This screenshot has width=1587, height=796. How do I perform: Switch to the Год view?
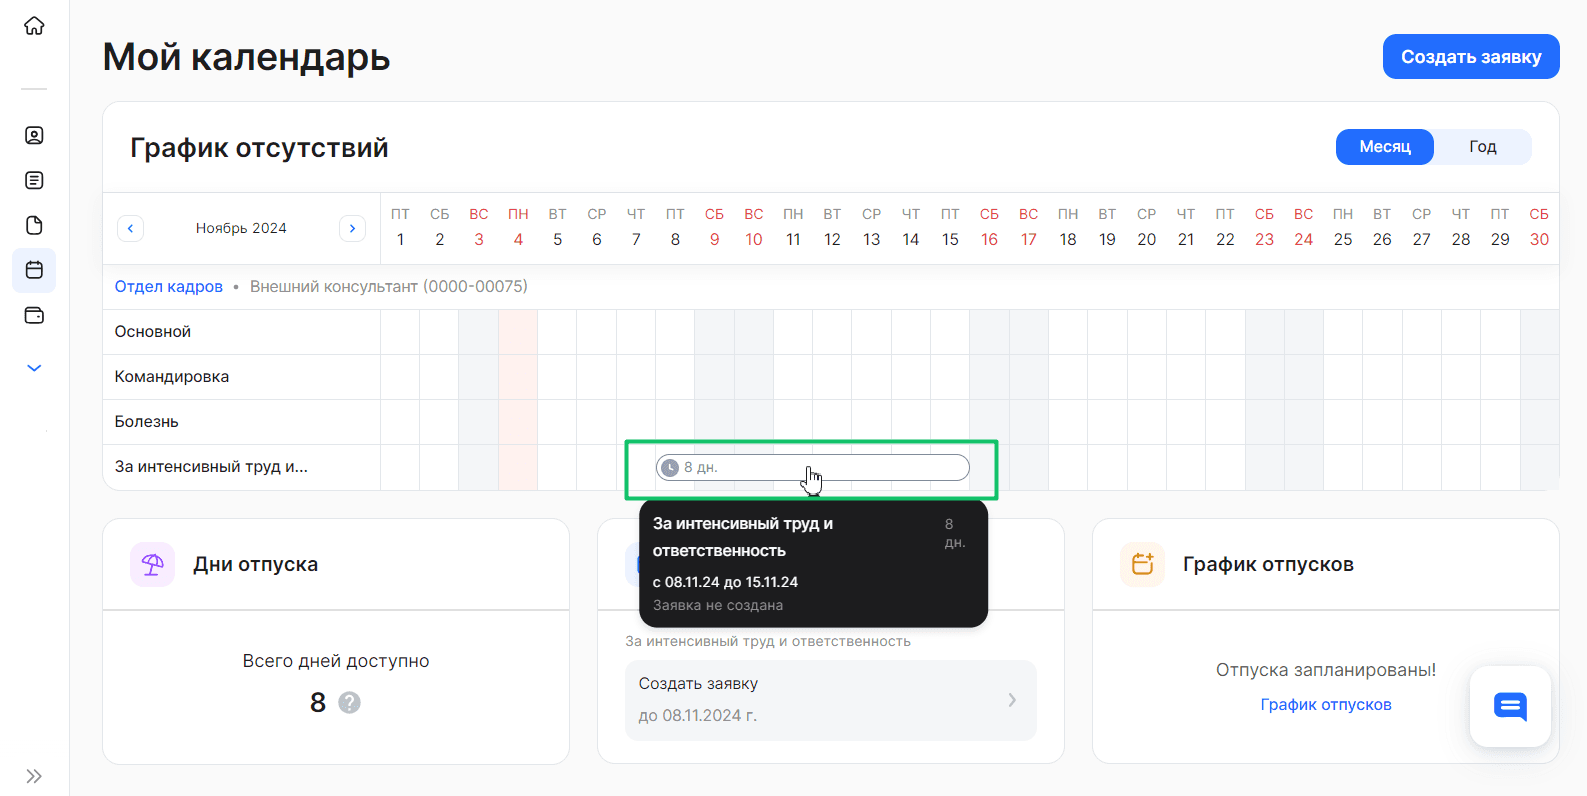(1483, 147)
